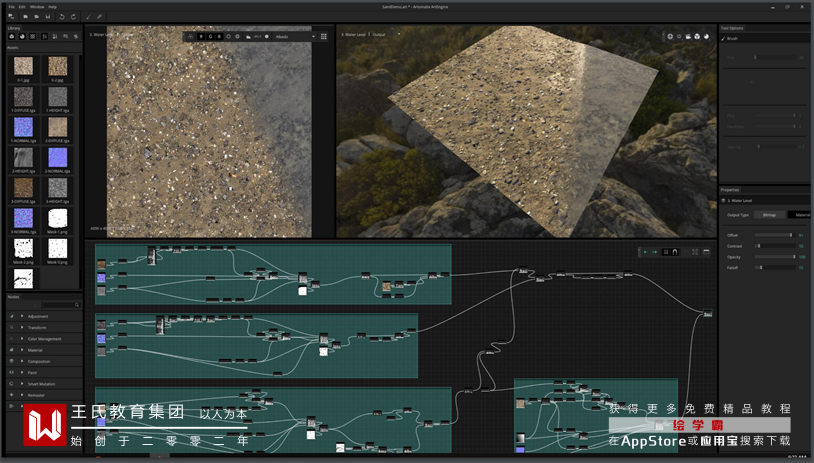This screenshot has height=463, width=814.
Task: Click the grid layout icon in graph toolbar
Action: click(x=666, y=252)
